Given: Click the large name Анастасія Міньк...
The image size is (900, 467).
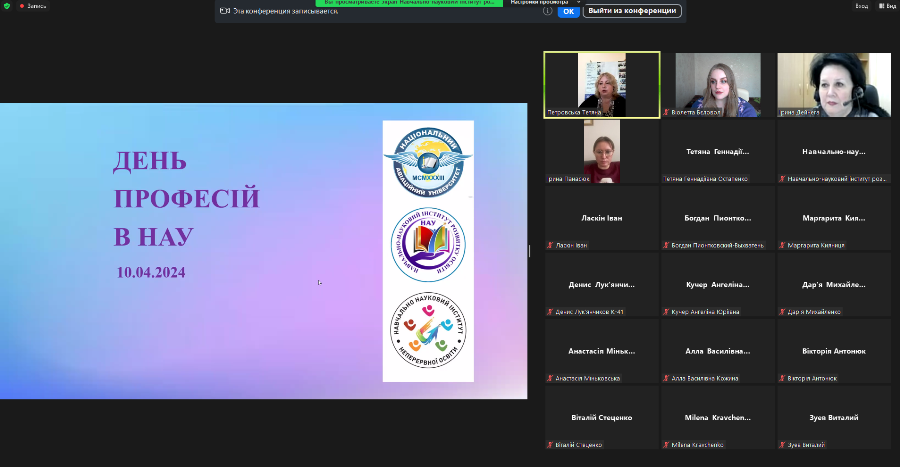Looking at the screenshot, I should click(602, 351).
